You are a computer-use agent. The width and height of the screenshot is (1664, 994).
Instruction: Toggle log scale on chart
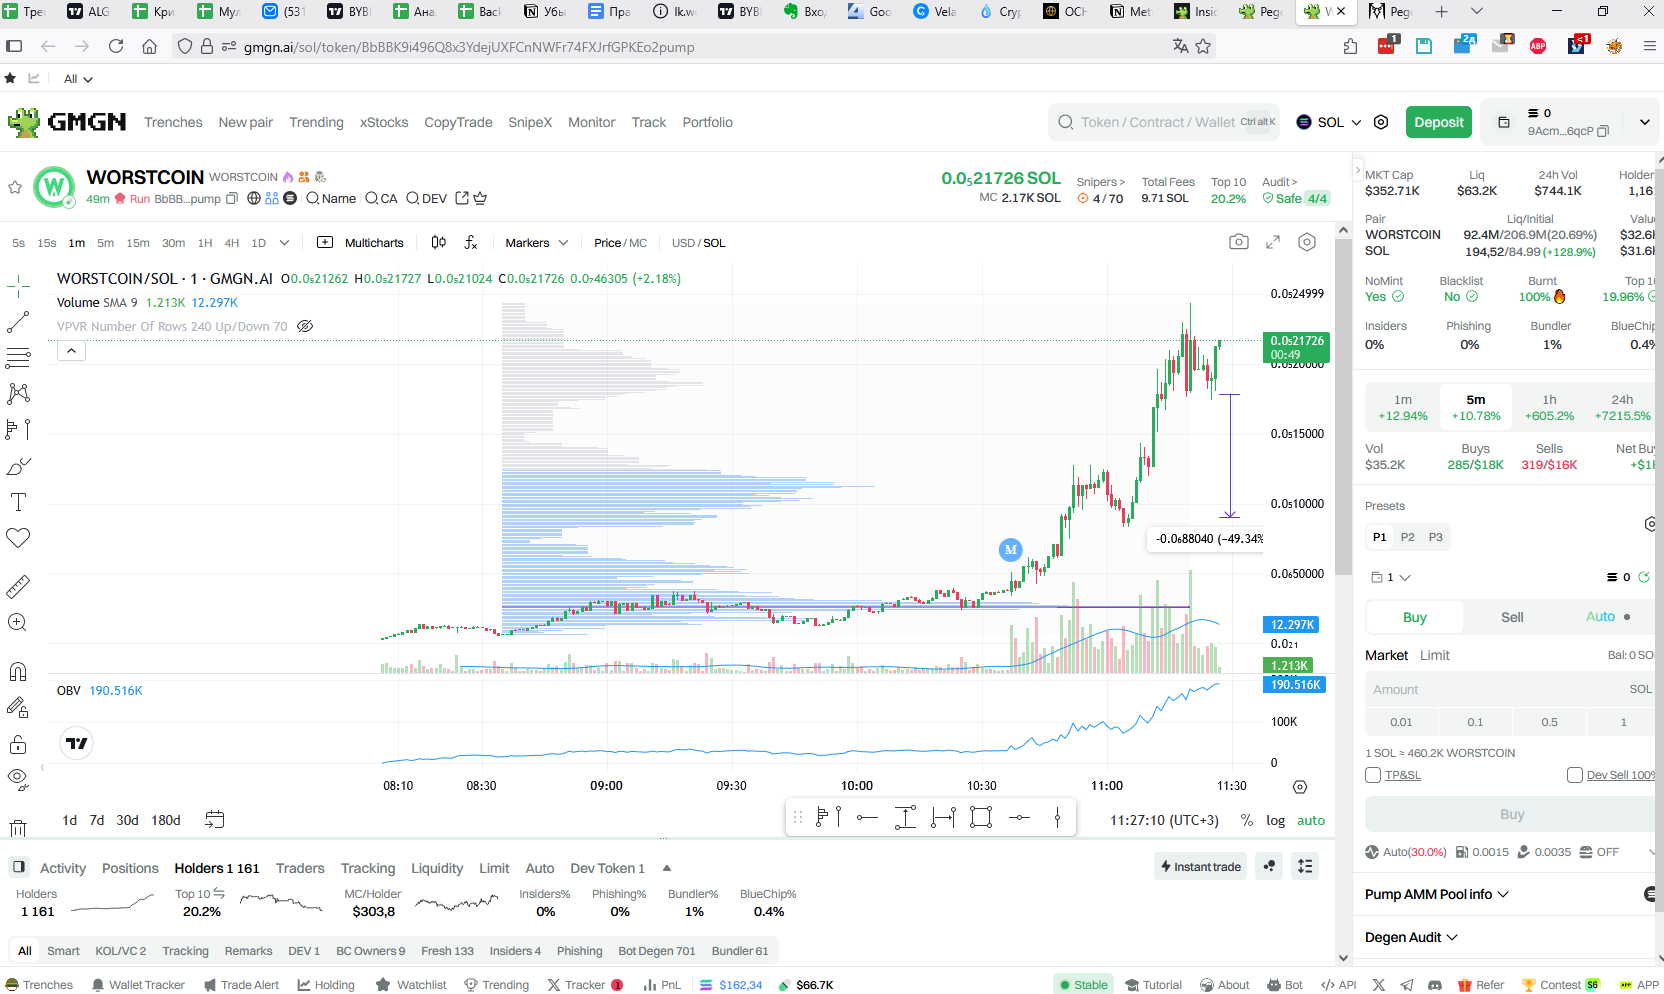(x=1275, y=820)
